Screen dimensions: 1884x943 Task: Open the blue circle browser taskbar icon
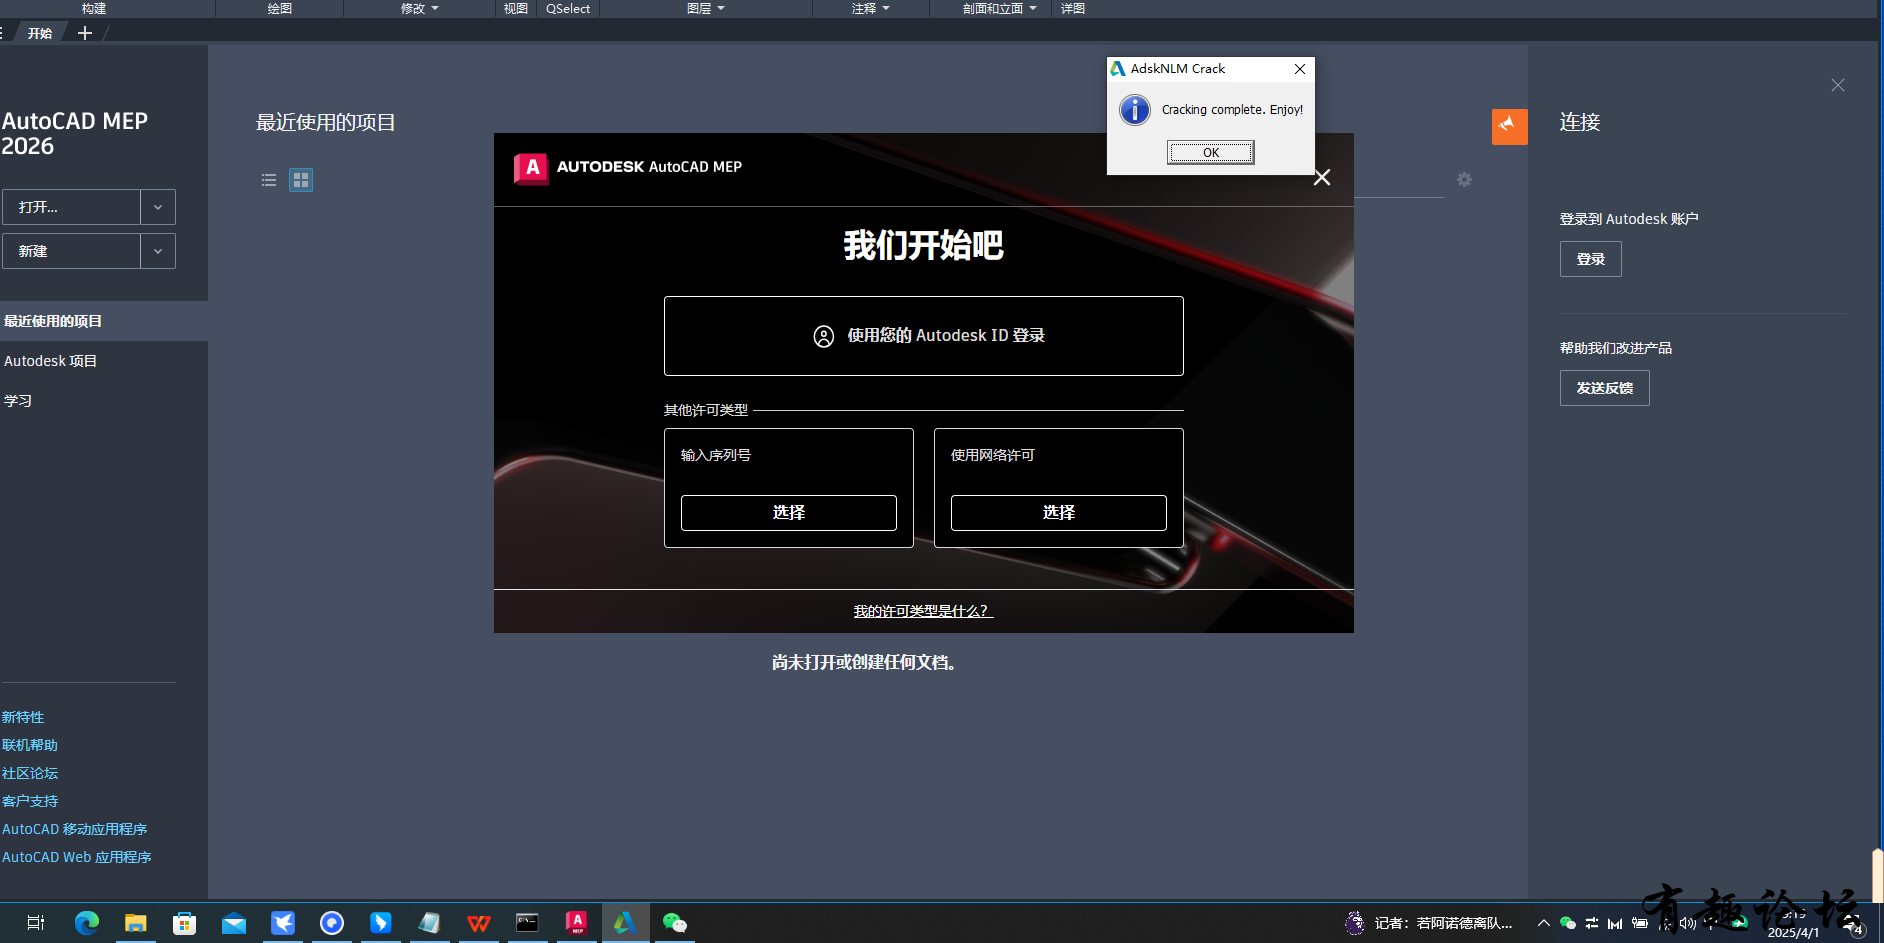[x=332, y=923]
